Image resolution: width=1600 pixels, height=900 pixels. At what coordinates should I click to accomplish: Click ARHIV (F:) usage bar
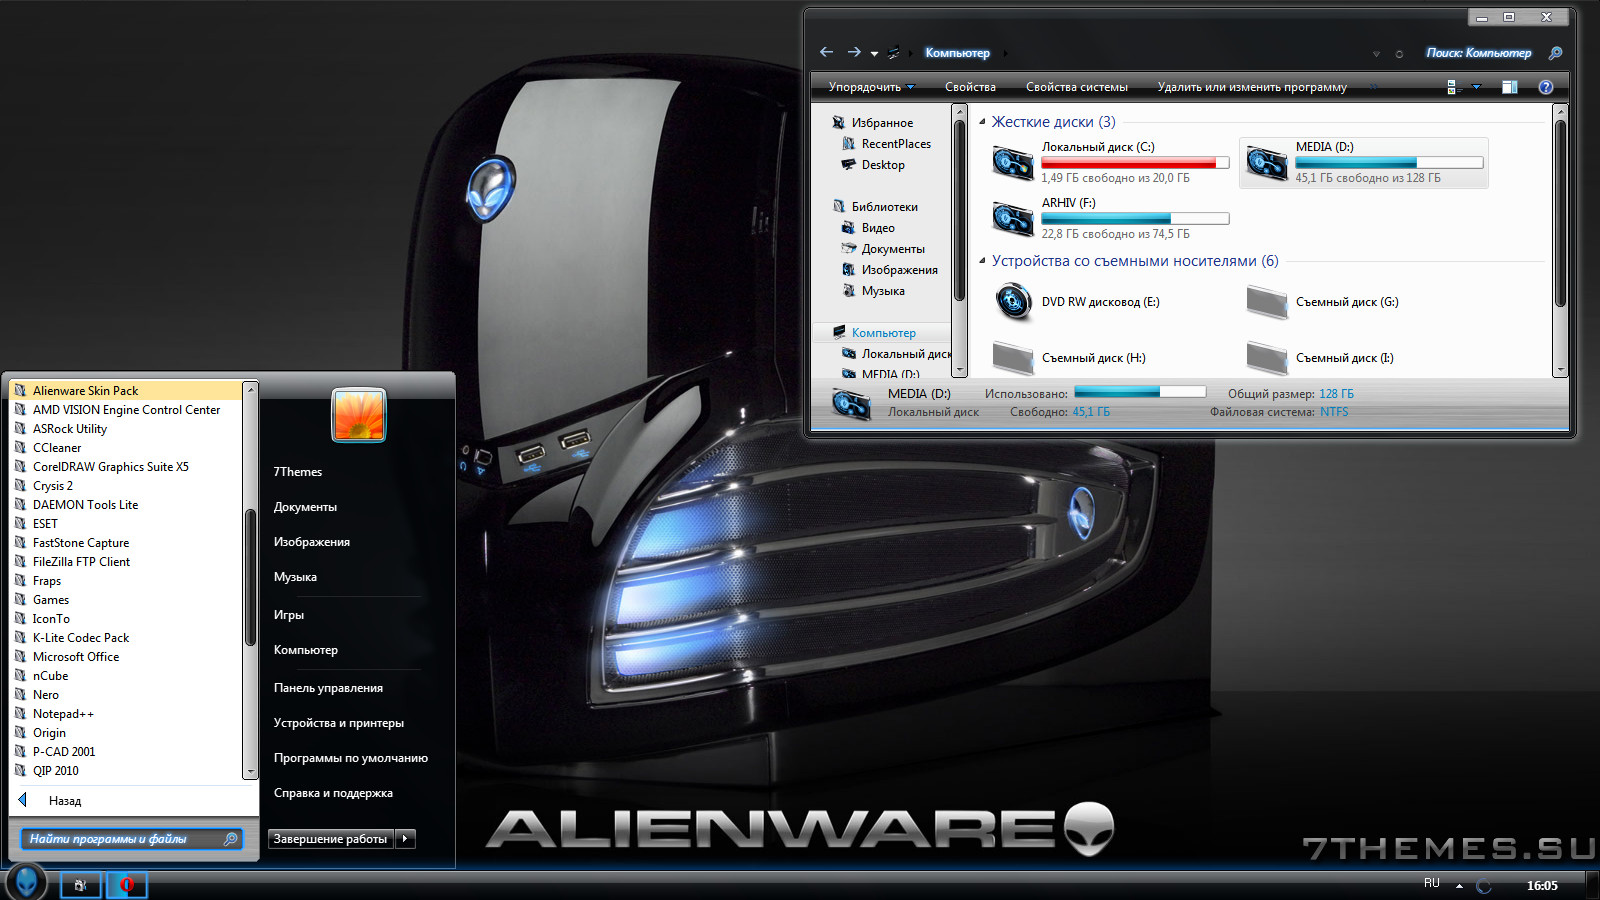pos(1135,218)
